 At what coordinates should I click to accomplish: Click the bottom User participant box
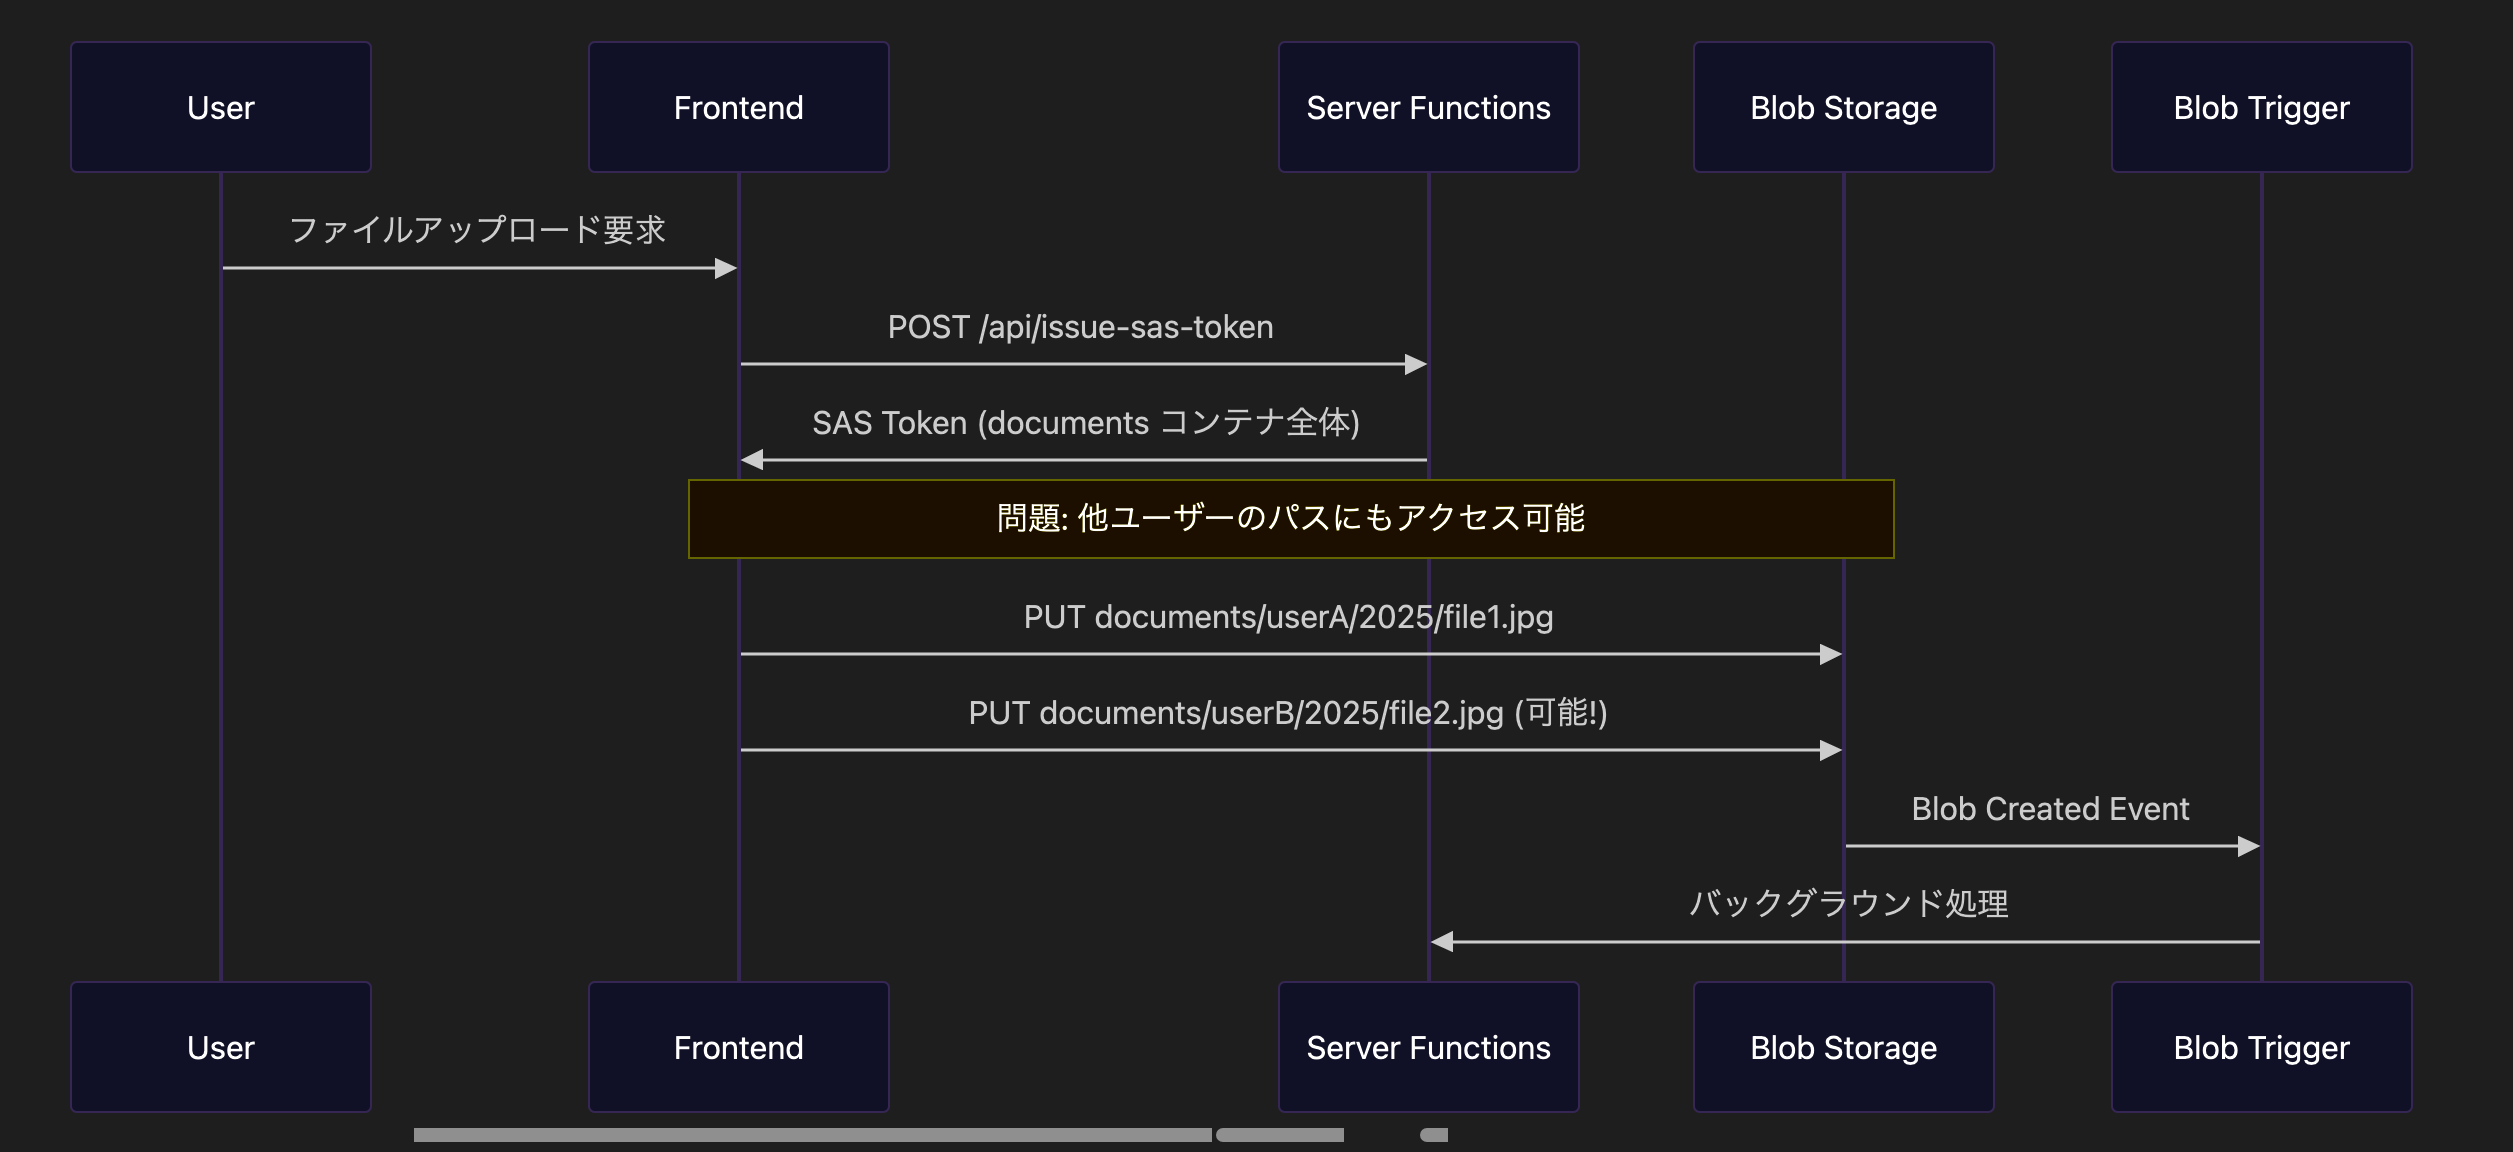tap(221, 1047)
